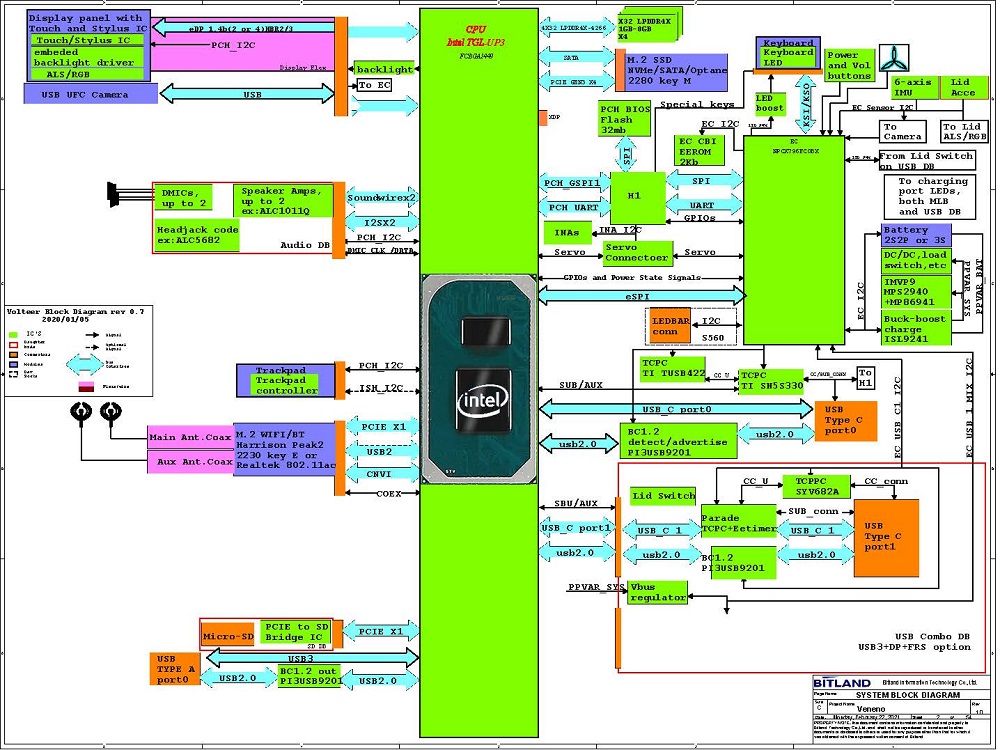
Task: Select the USB UFC Camera block
Action: pyautogui.click(x=90, y=94)
